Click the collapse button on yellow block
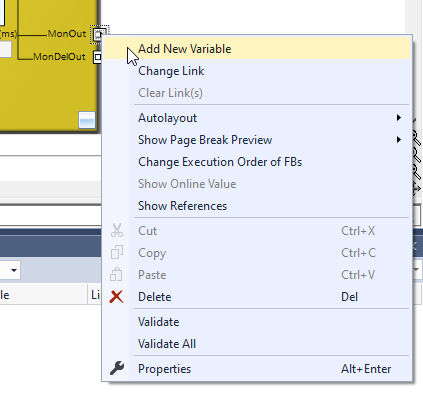The image size is (423, 408). pyautogui.click(x=87, y=120)
